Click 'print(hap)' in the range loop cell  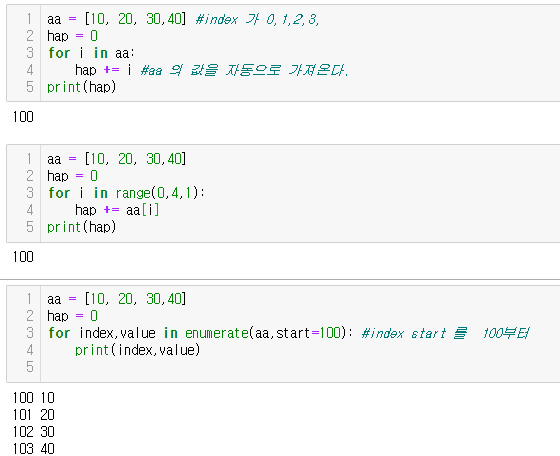click(81, 227)
